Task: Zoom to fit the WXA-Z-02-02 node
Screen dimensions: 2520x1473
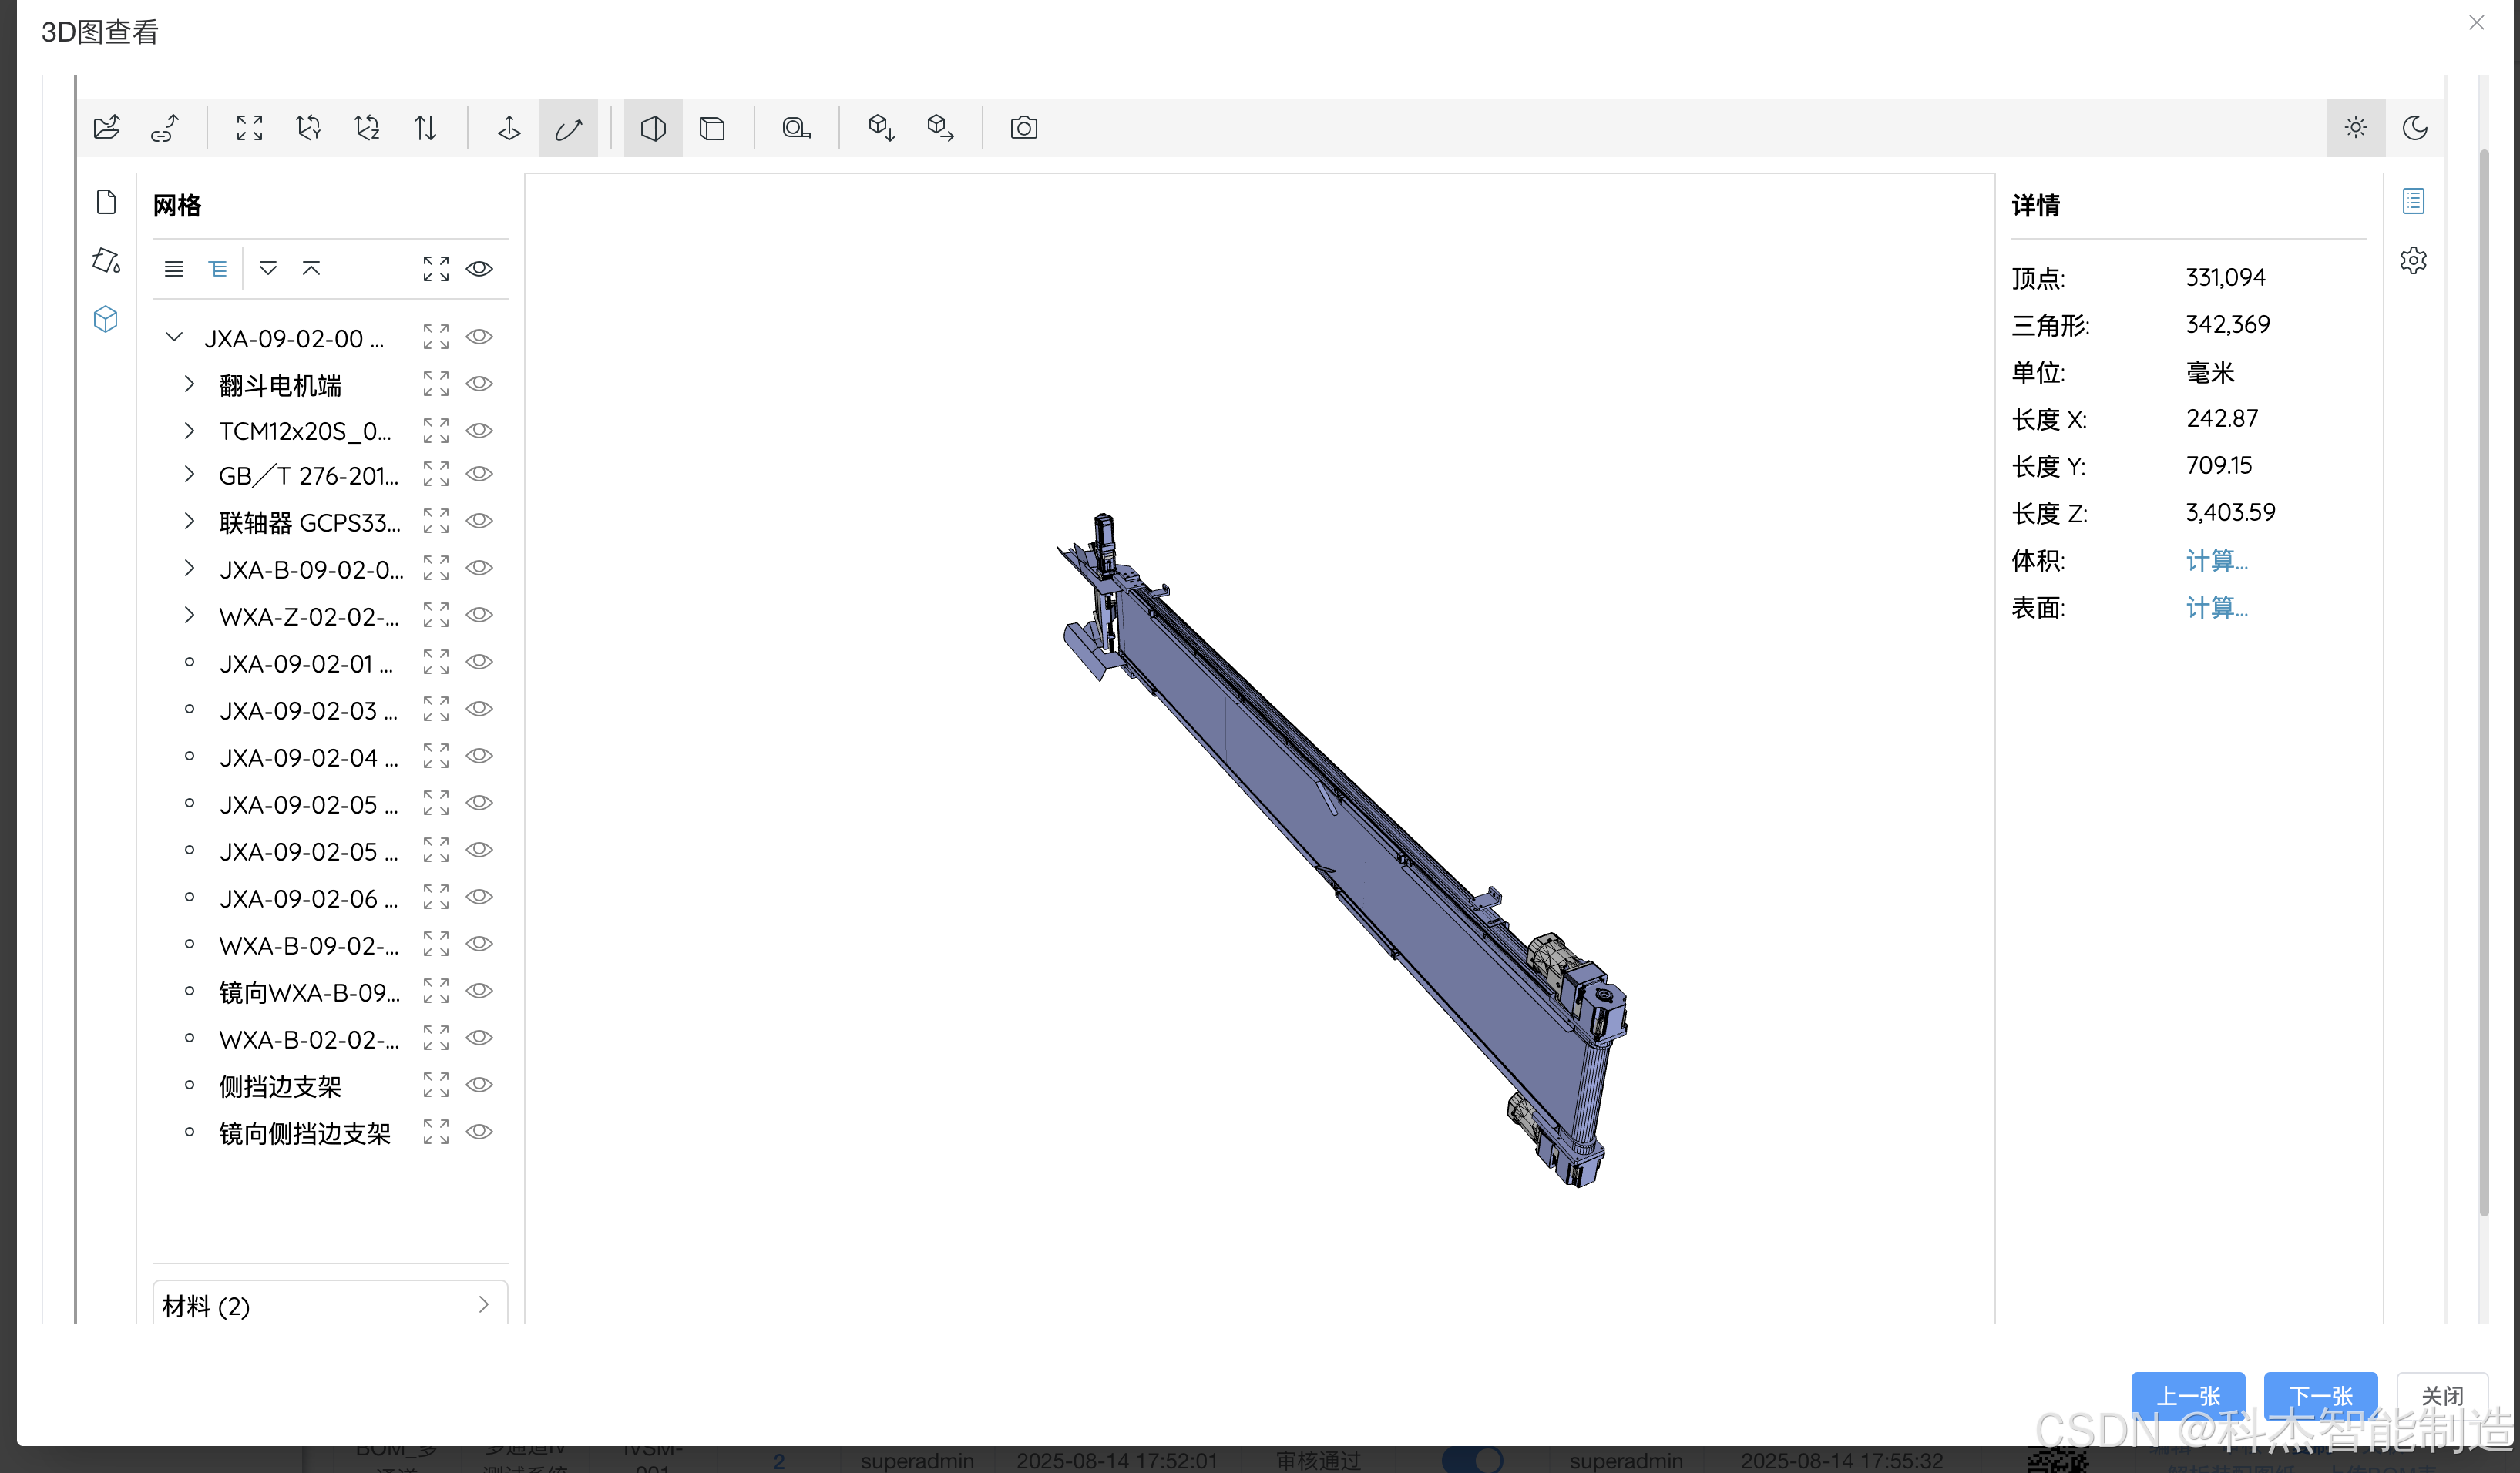Action: click(x=435, y=616)
